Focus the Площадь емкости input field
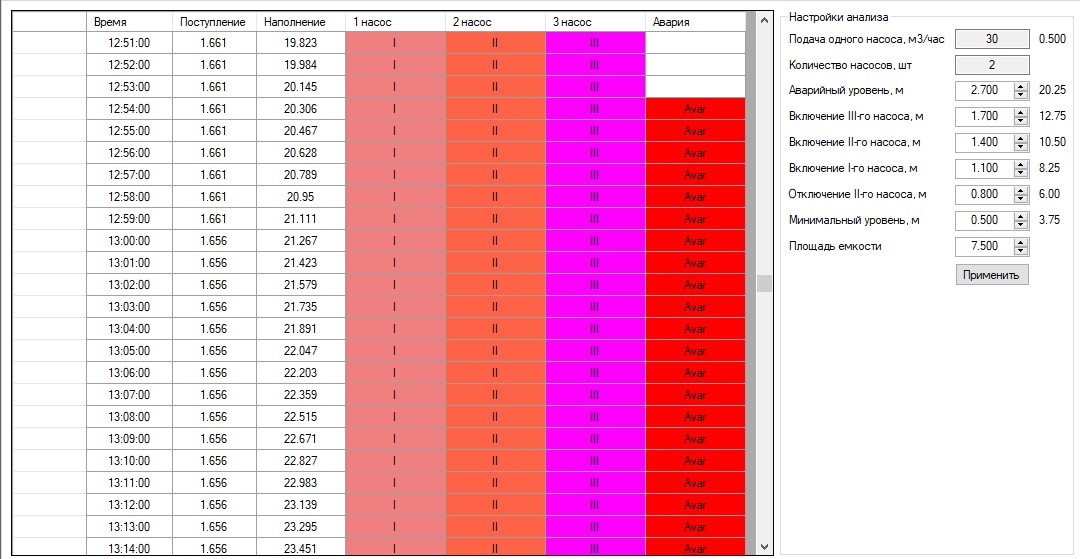 click(x=984, y=246)
